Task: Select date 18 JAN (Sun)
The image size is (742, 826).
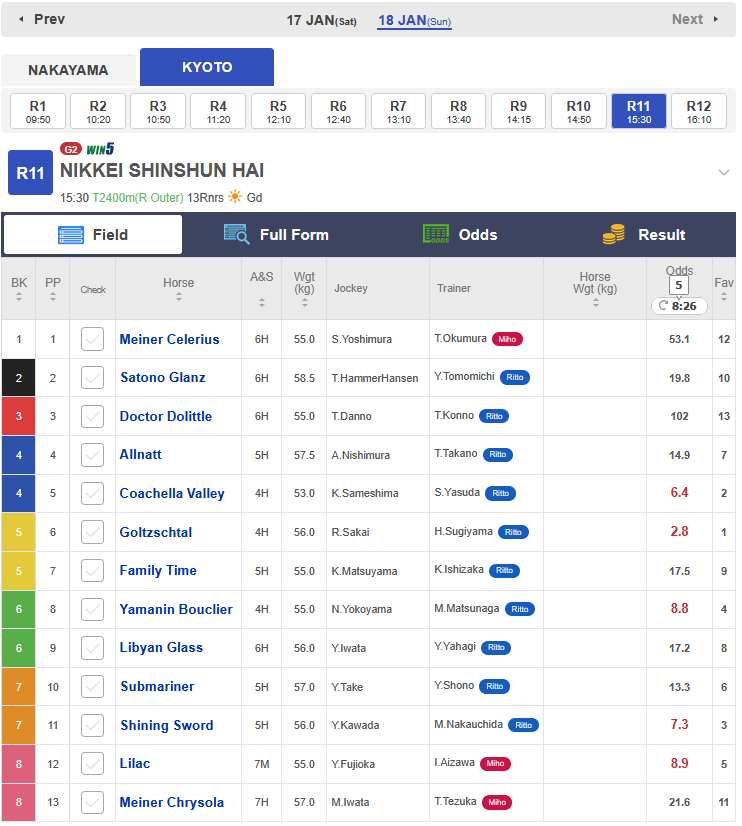Action: [414, 21]
